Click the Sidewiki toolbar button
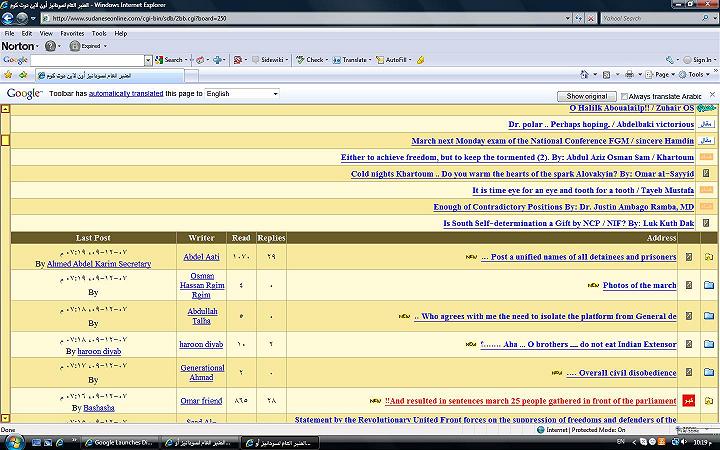The height and width of the screenshot is (450, 720). [268, 60]
